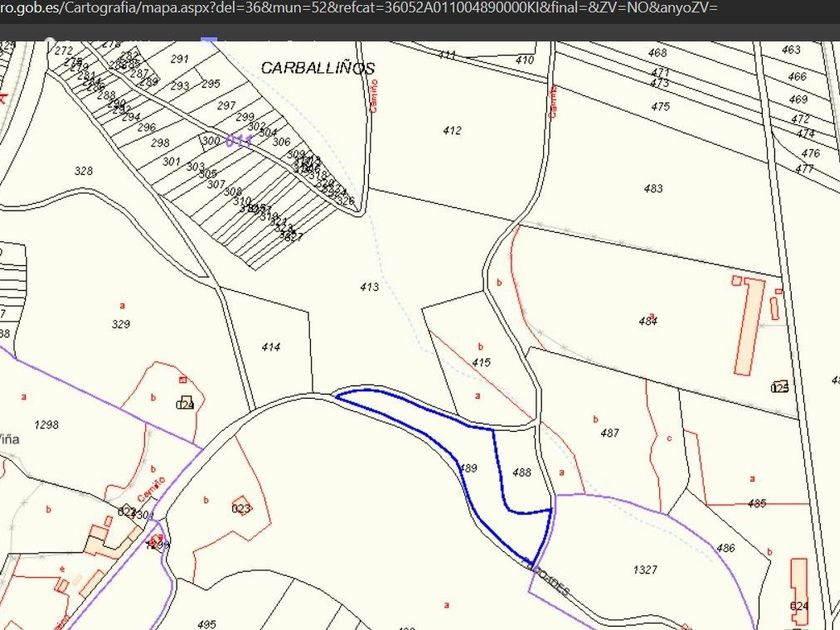Click parcel number 307

(216, 184)
